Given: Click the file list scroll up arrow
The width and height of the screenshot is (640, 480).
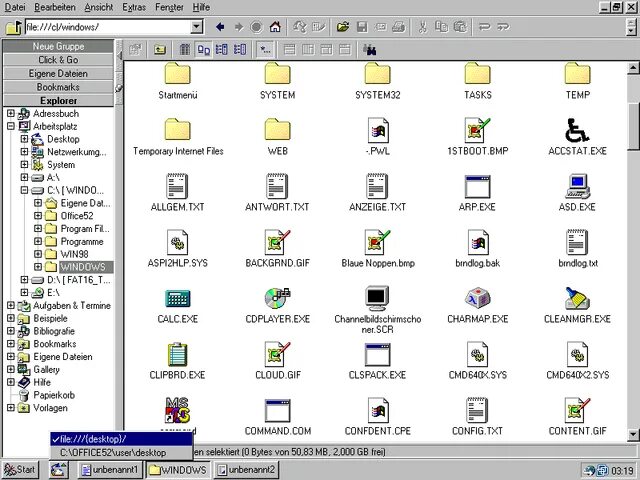Looking at the screenshot, I should pos(633,67).
